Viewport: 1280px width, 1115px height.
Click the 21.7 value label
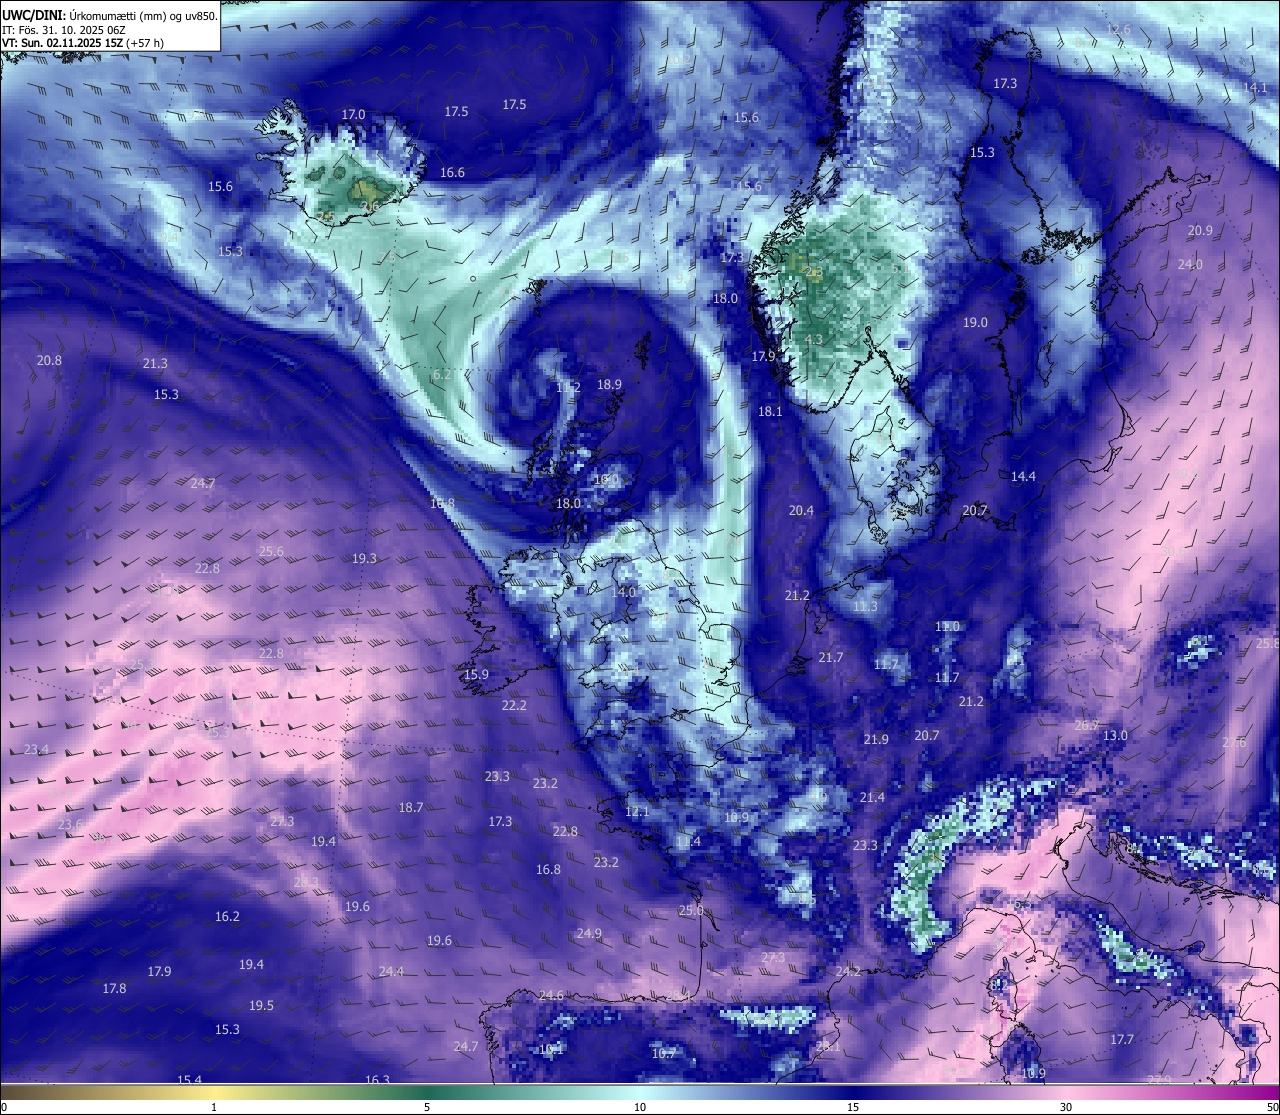(831, 658)
